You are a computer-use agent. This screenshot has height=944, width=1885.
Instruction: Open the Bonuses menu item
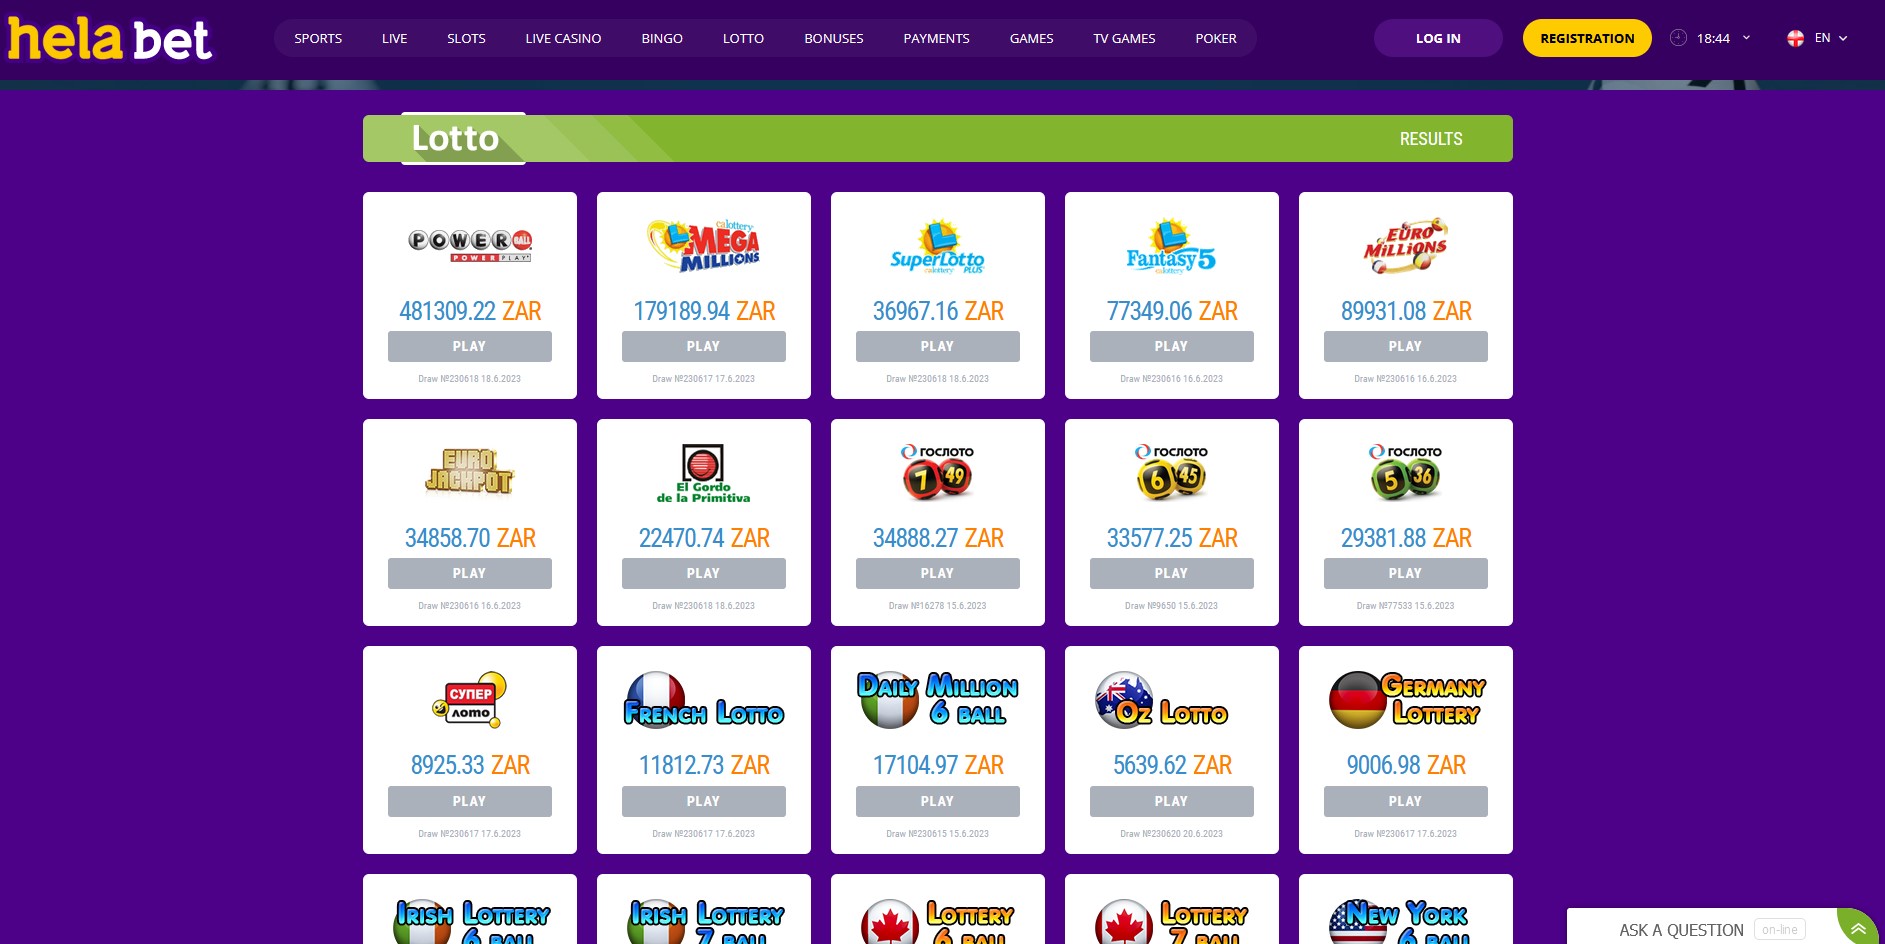[x=834, y=38]
